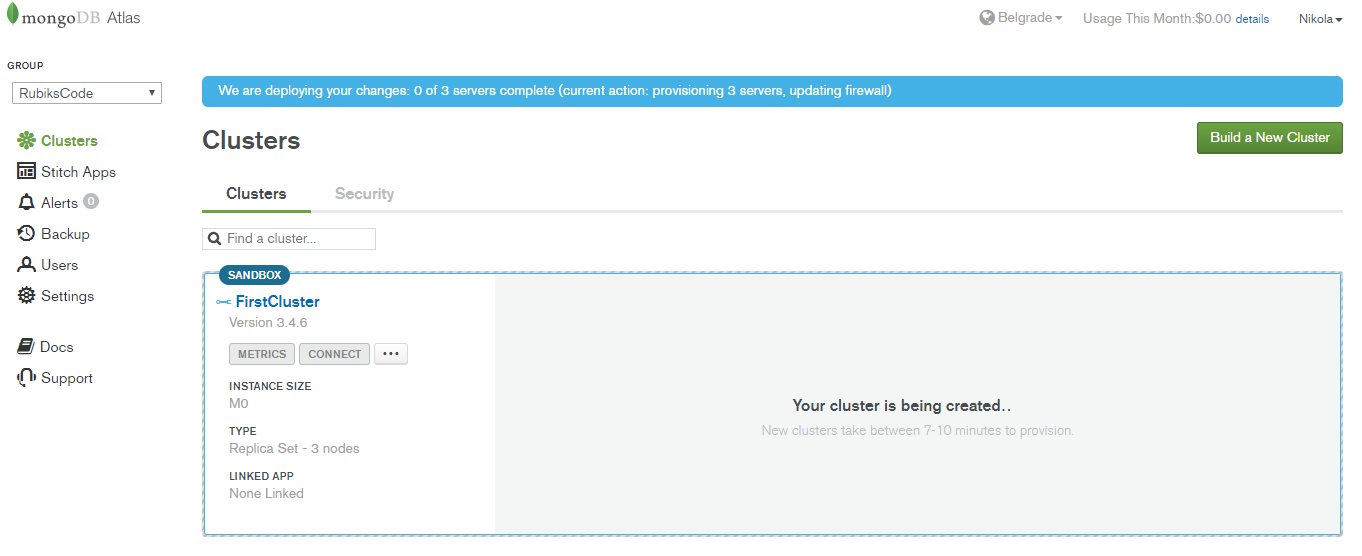The image size is (1362, 556).
Task: Click the 'LINKED APP' label
Action: [261, 476]
